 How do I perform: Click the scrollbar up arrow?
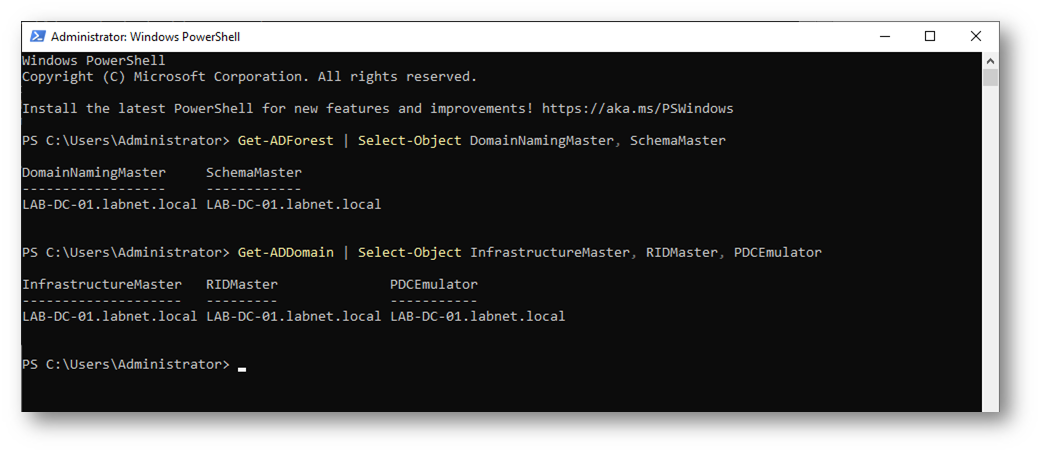(990, 60)
